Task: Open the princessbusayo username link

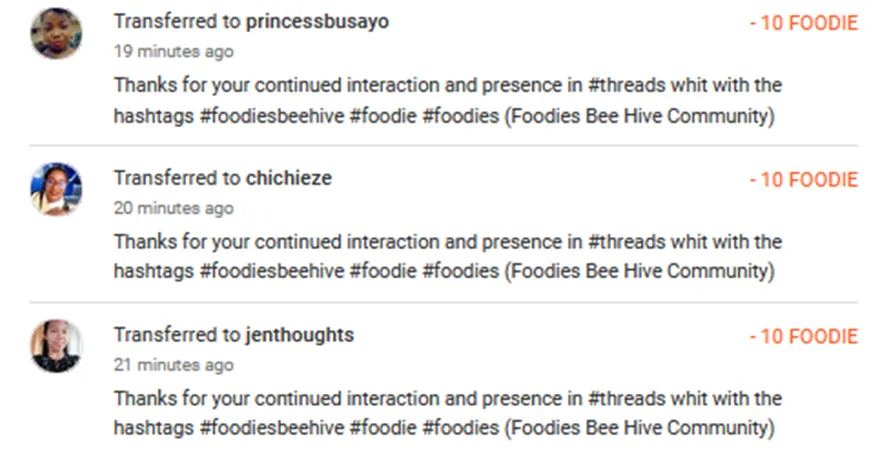Action: pyautogui.click(x=317, y=22)
